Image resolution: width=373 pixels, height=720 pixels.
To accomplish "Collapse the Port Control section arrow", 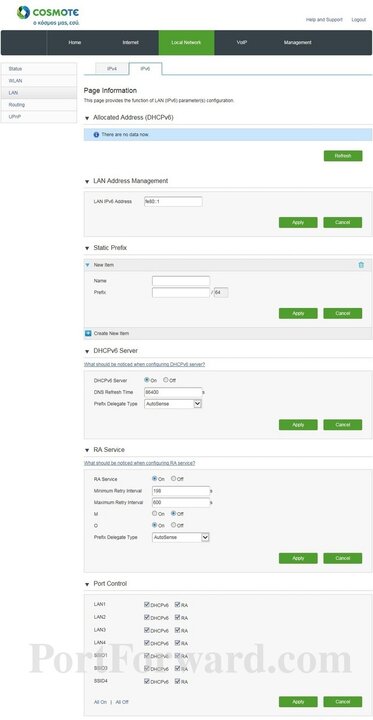I will 87,584.
